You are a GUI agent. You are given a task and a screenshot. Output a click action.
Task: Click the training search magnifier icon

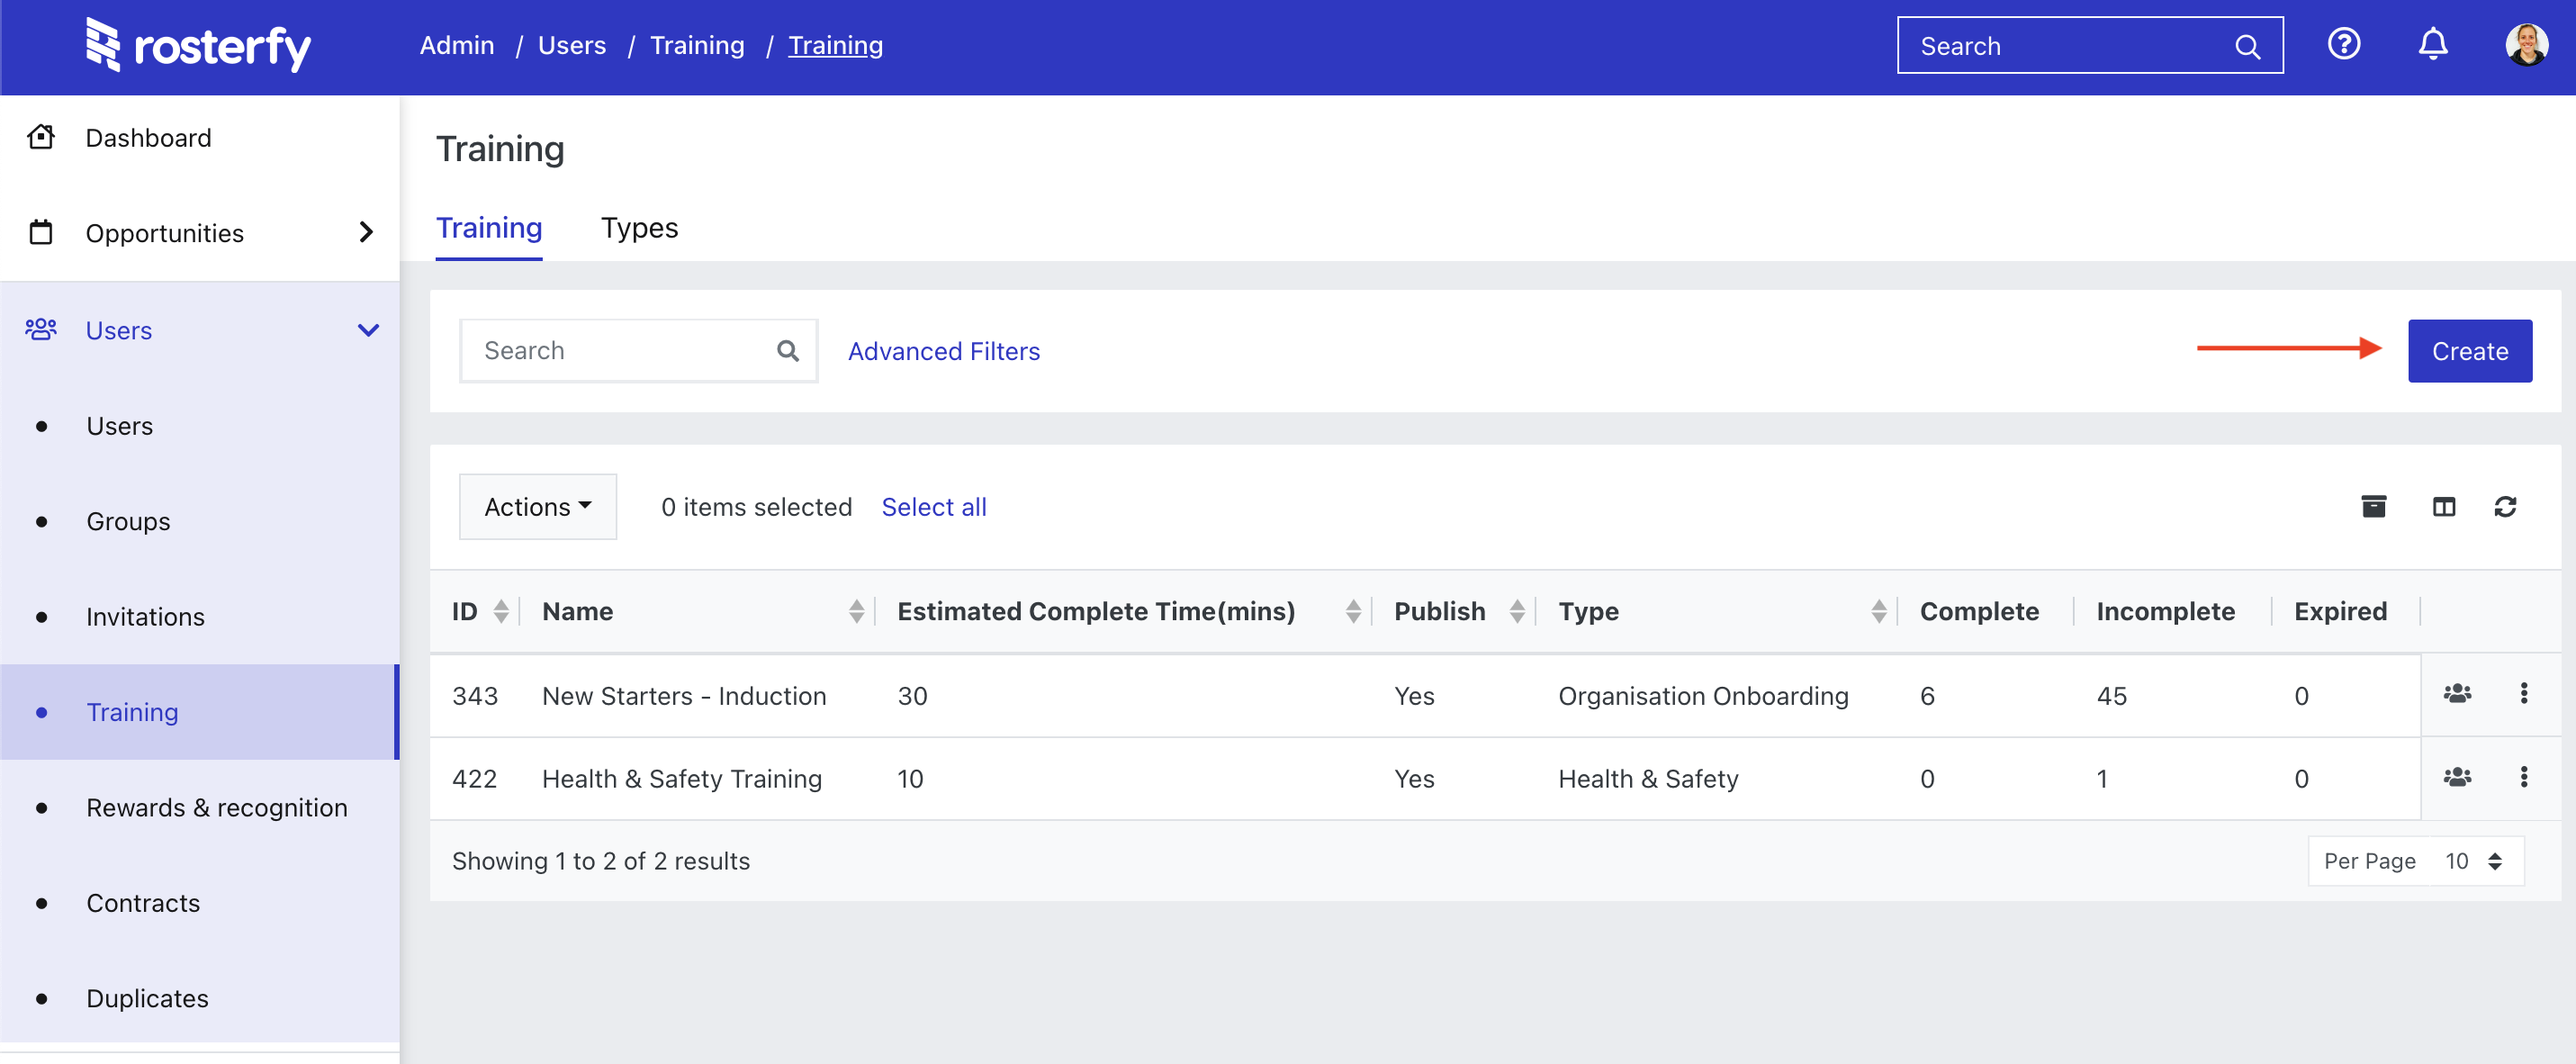(788, 351)
